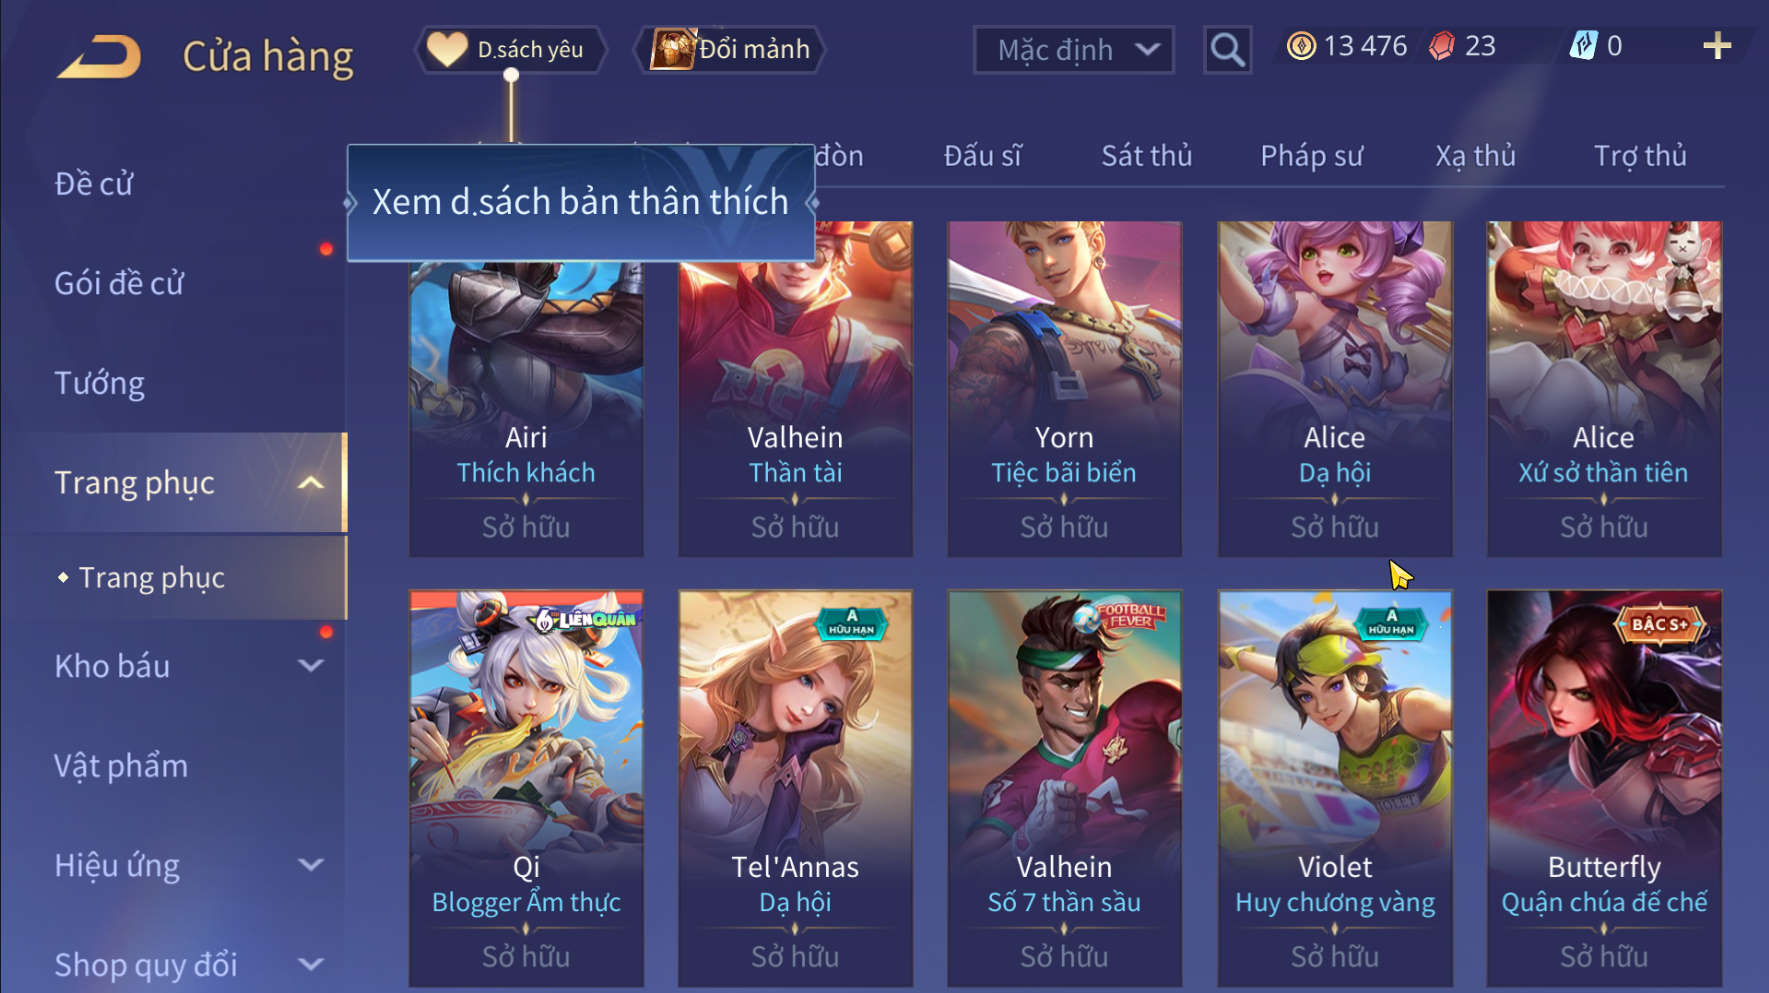Switch to the Pháp sư tab
Viewport: 1769px width, 993px height.
(1311, 156)
